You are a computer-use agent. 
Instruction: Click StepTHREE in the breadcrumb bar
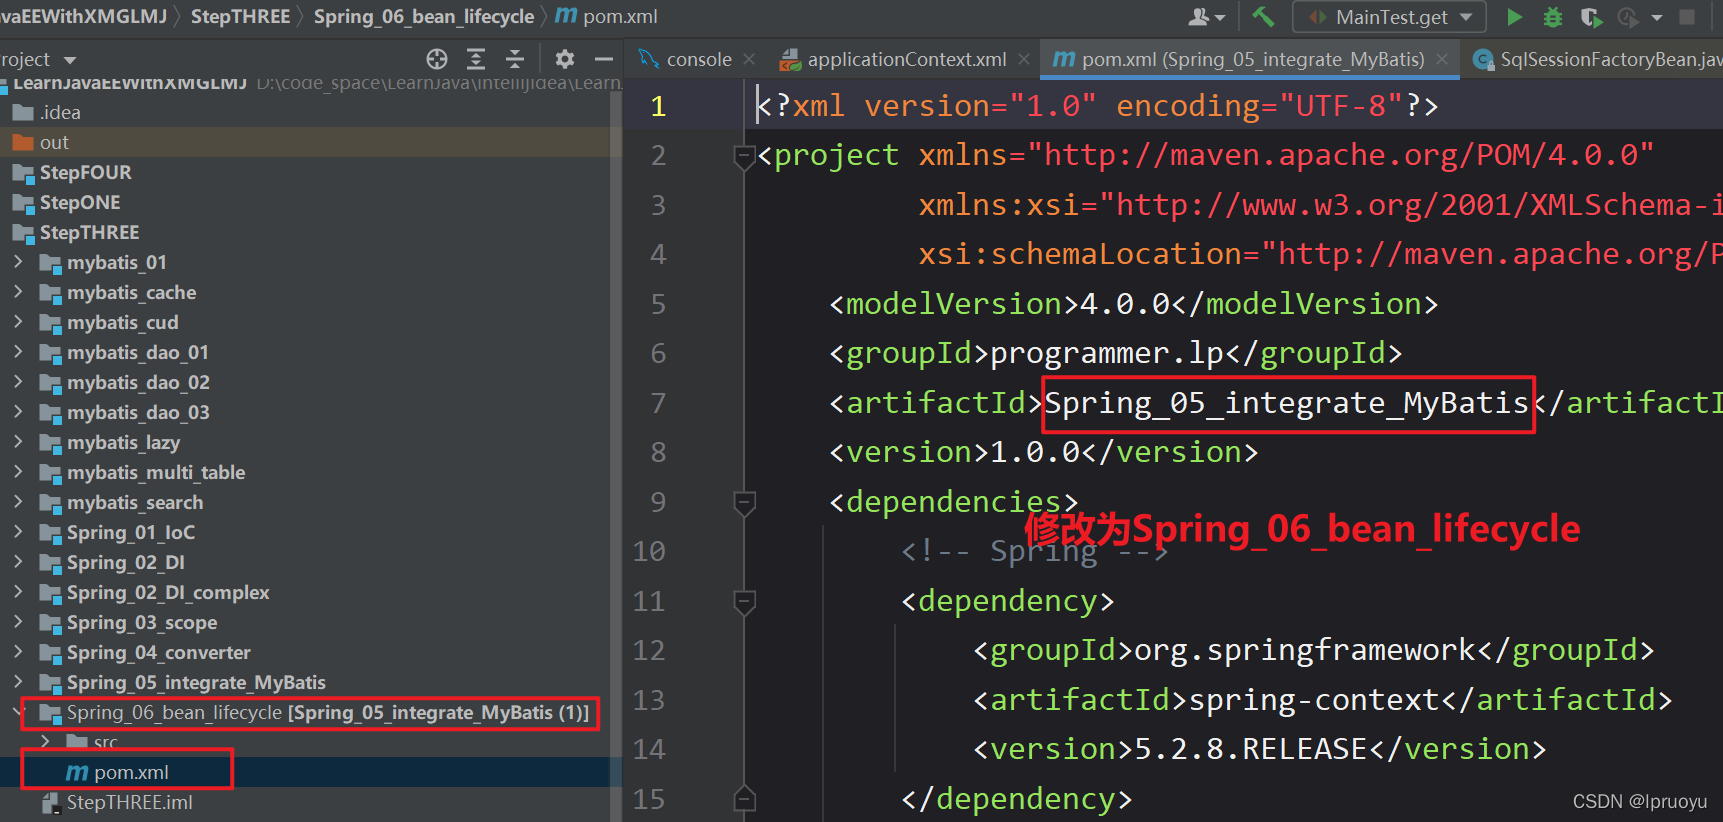pos(240,17)
